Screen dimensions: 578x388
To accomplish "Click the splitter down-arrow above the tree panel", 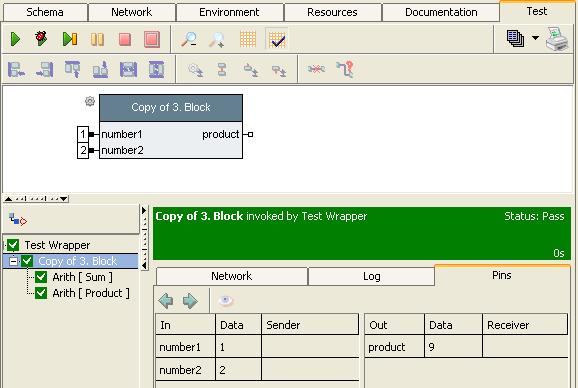I will pos(63,199).
